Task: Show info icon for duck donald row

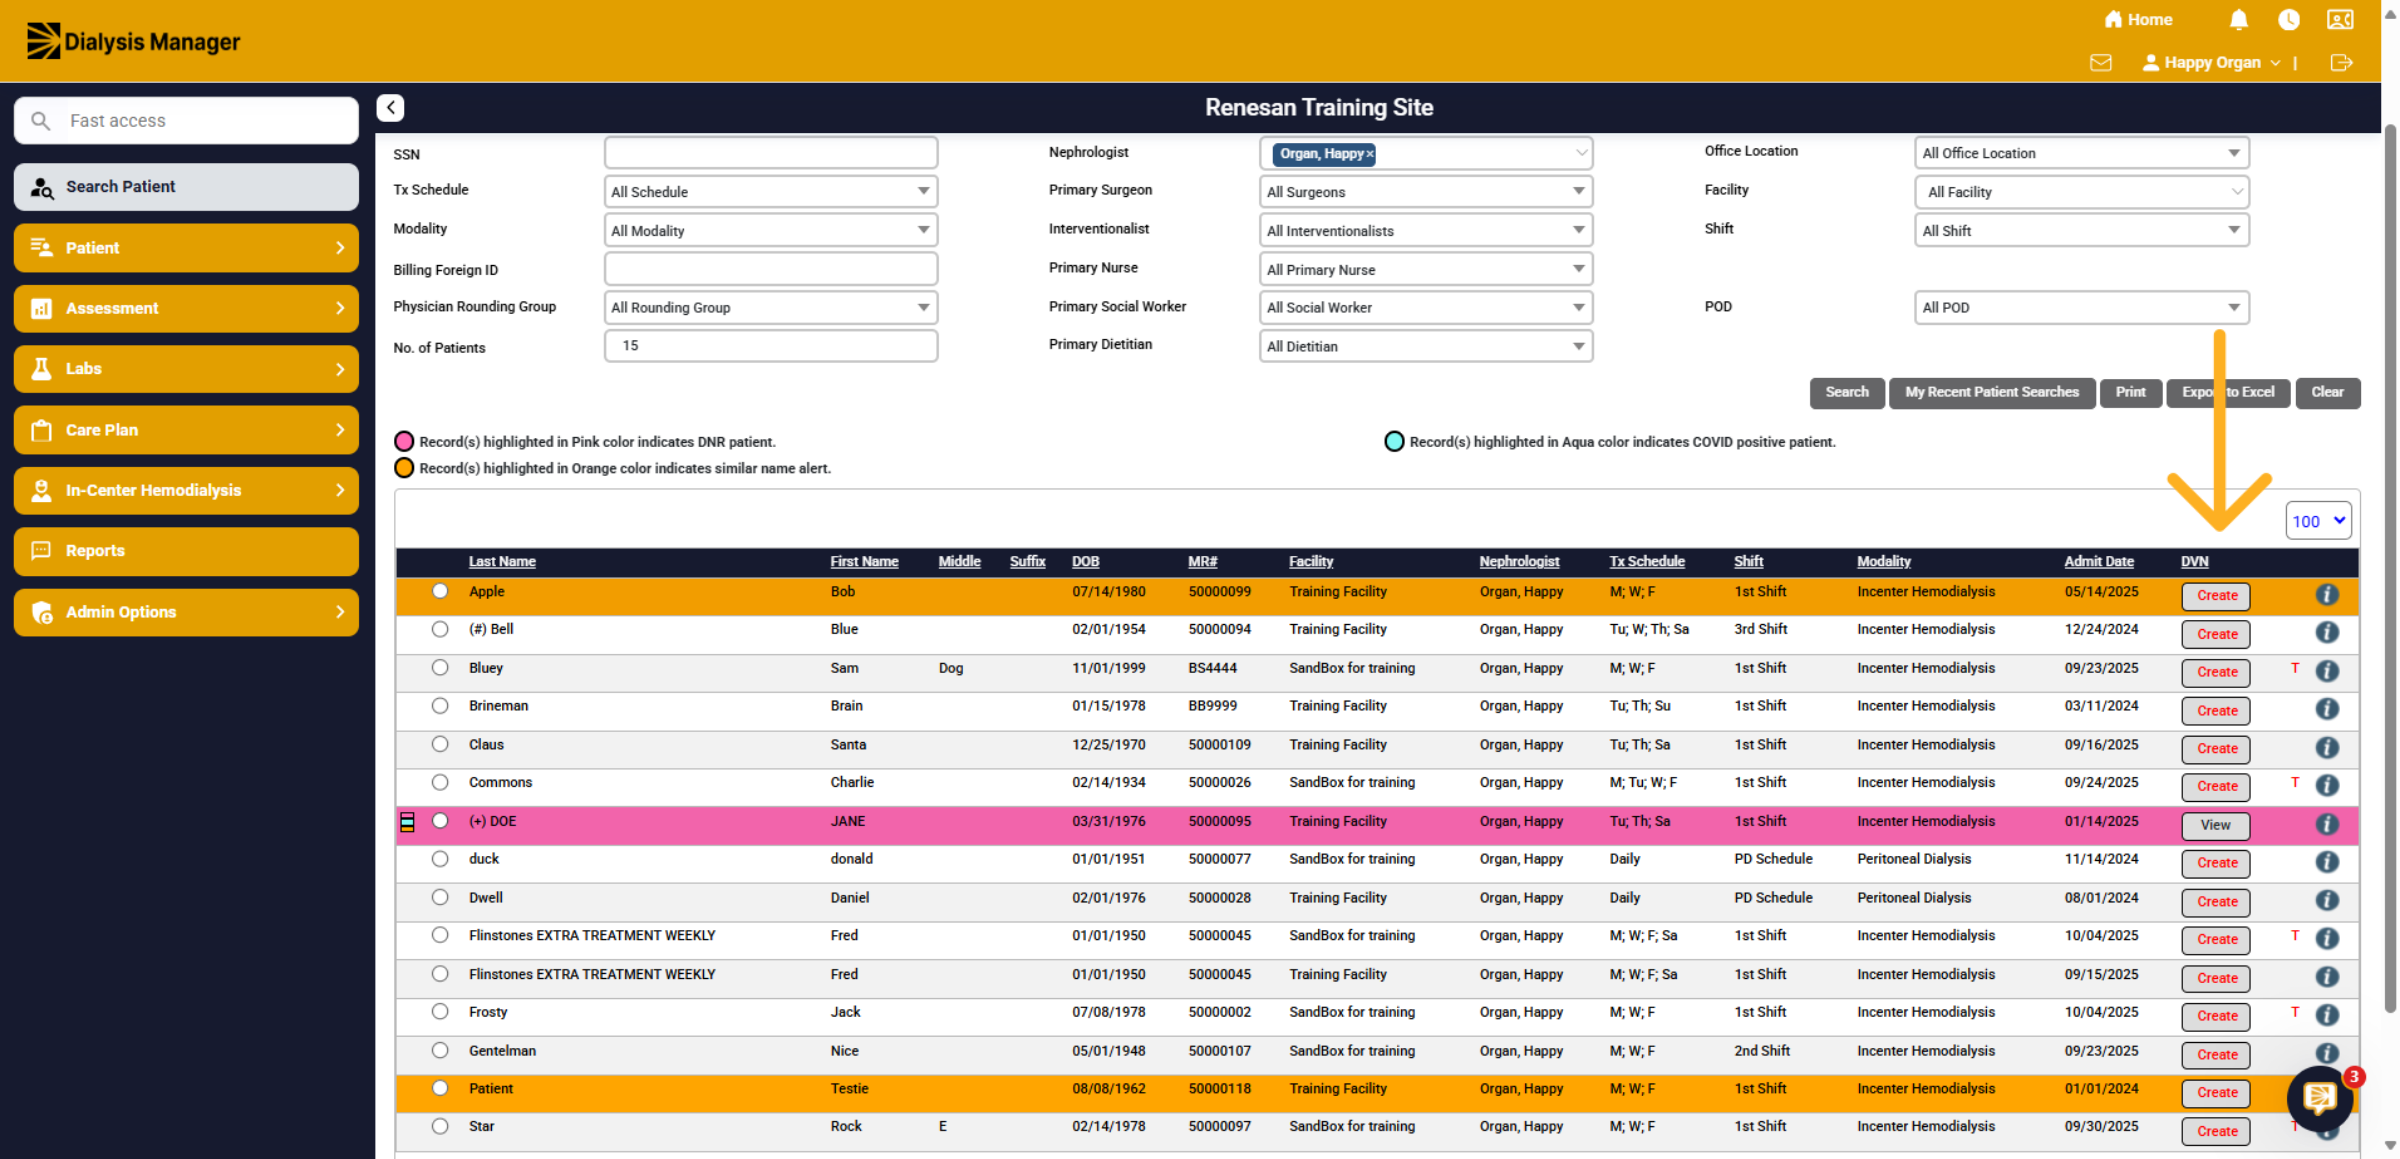Action: click(2327, 862)
